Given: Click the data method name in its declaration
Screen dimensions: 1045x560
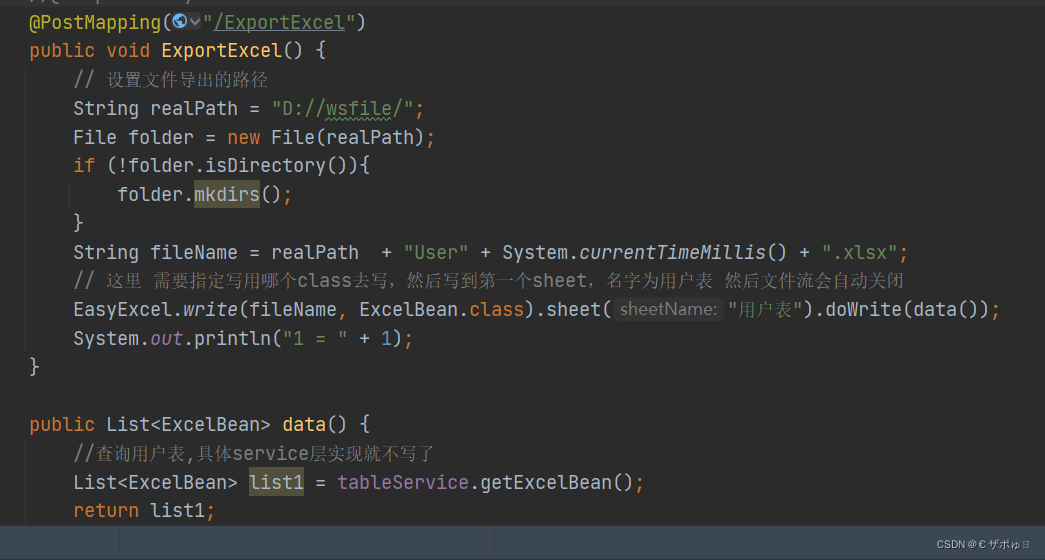Looking at the screenshot, I should pos(304,424).
